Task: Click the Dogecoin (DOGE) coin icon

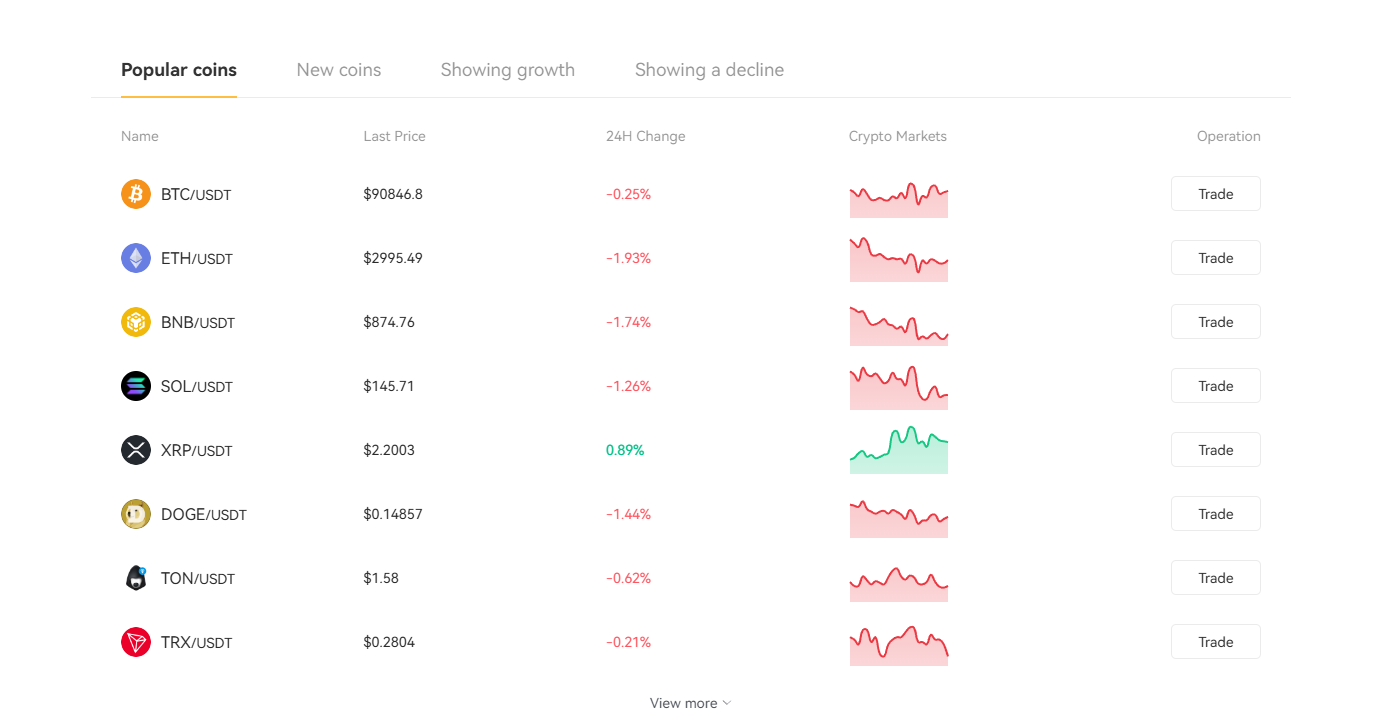Action: pyautogui.click(x=136, y=514)
